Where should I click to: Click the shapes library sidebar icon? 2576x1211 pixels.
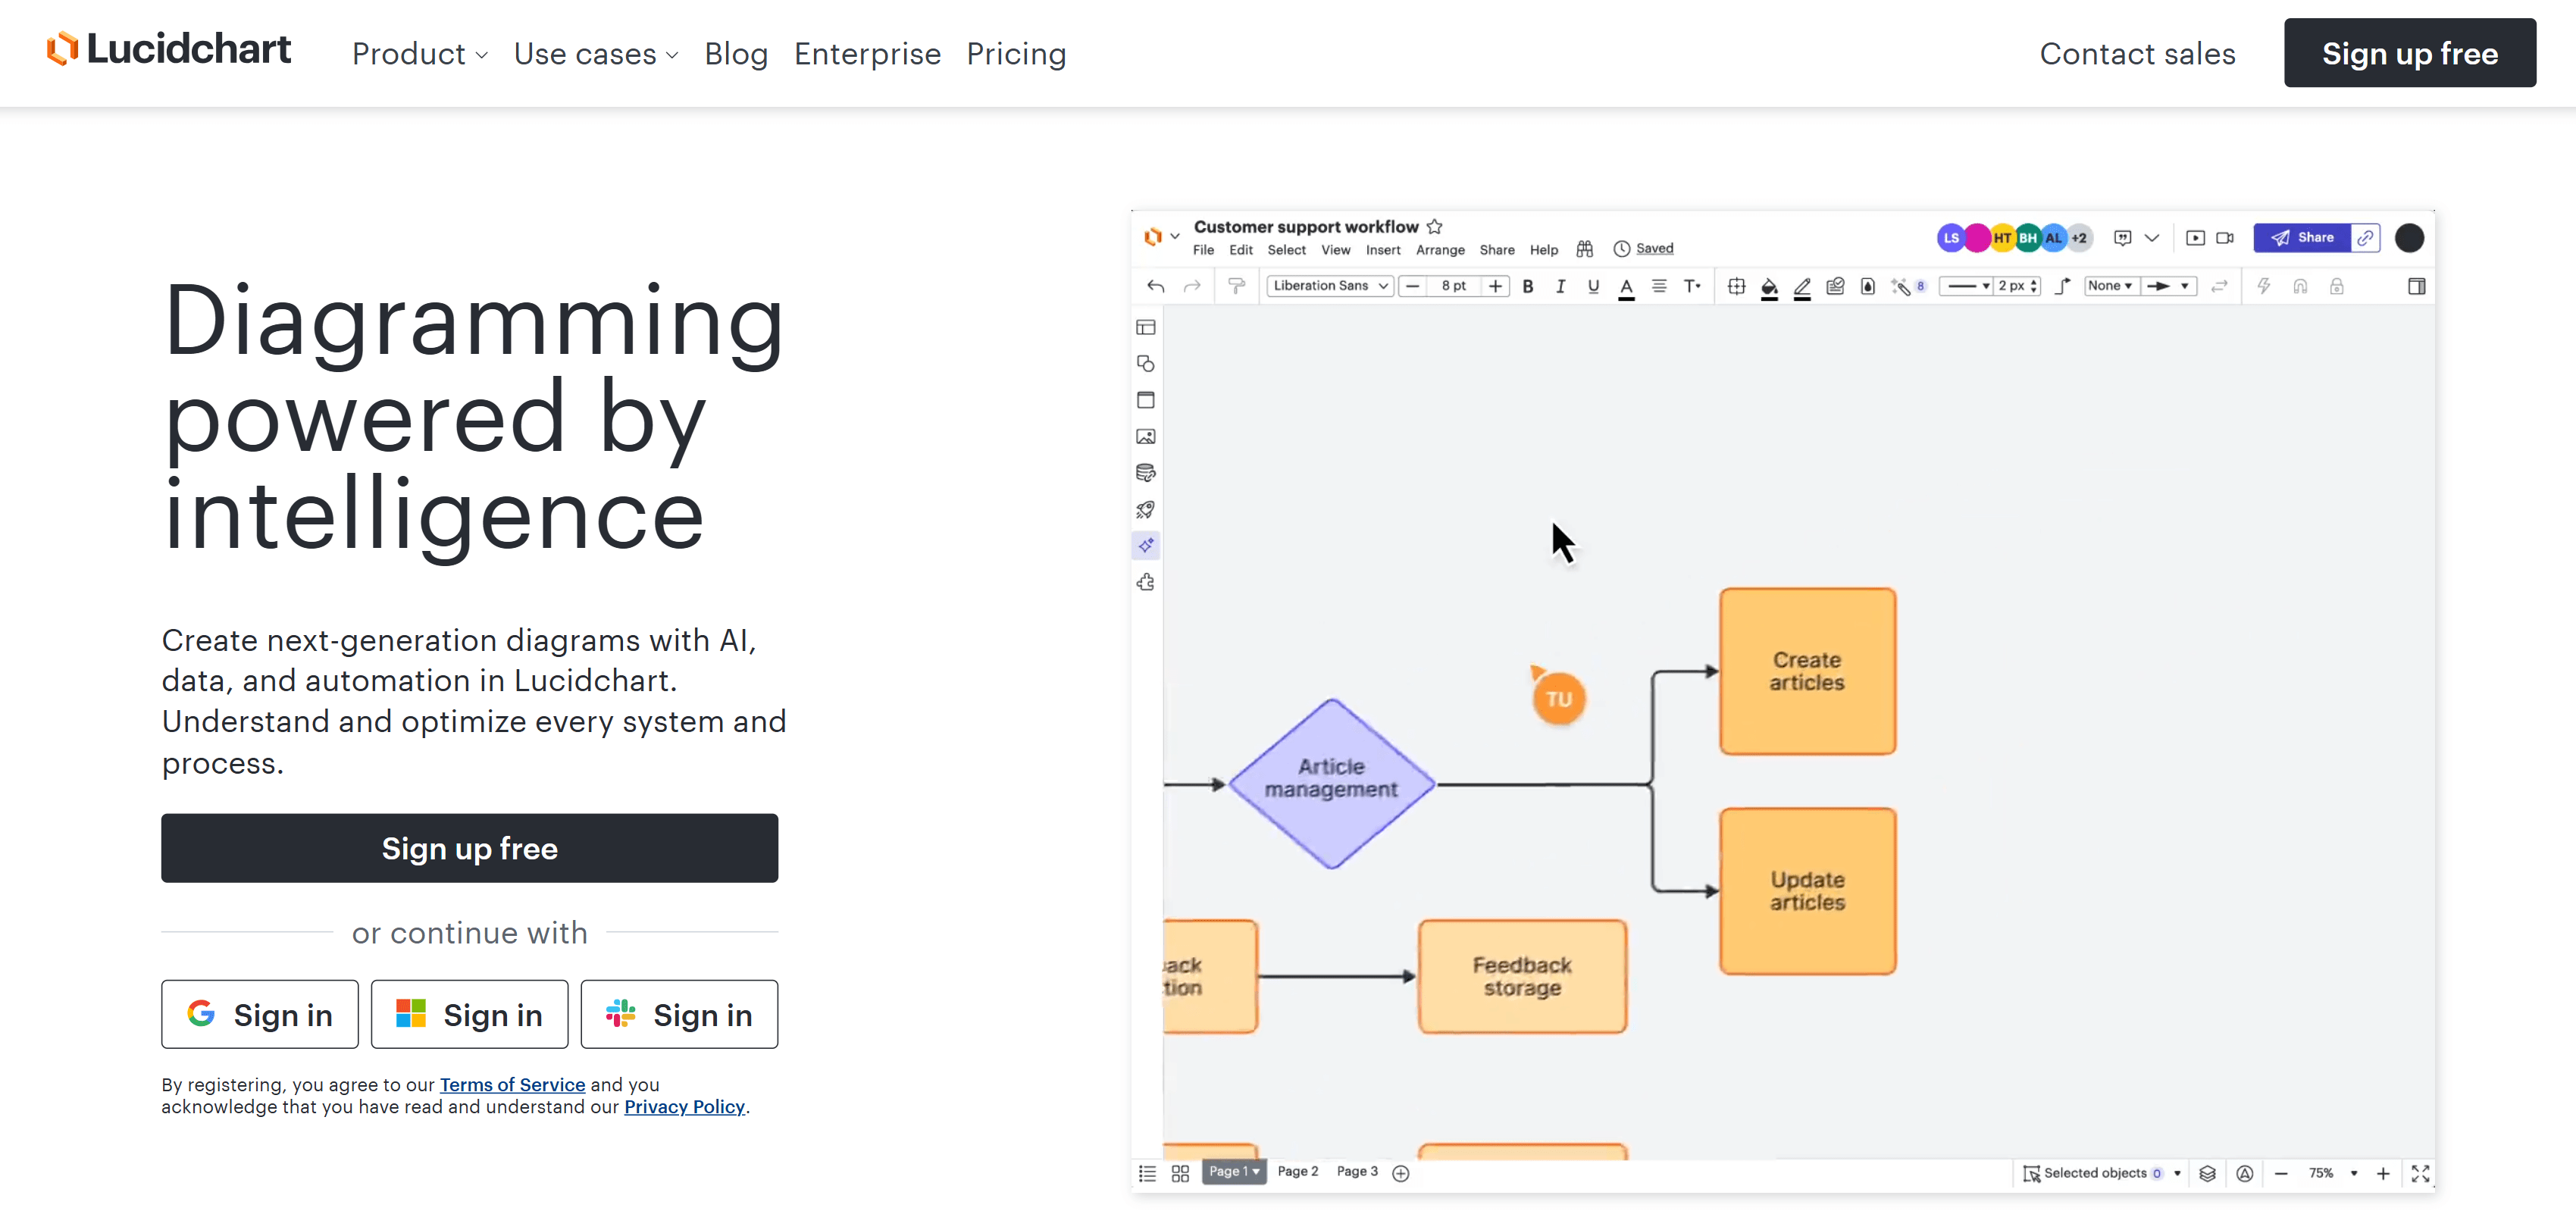(x=1146, y=364)
